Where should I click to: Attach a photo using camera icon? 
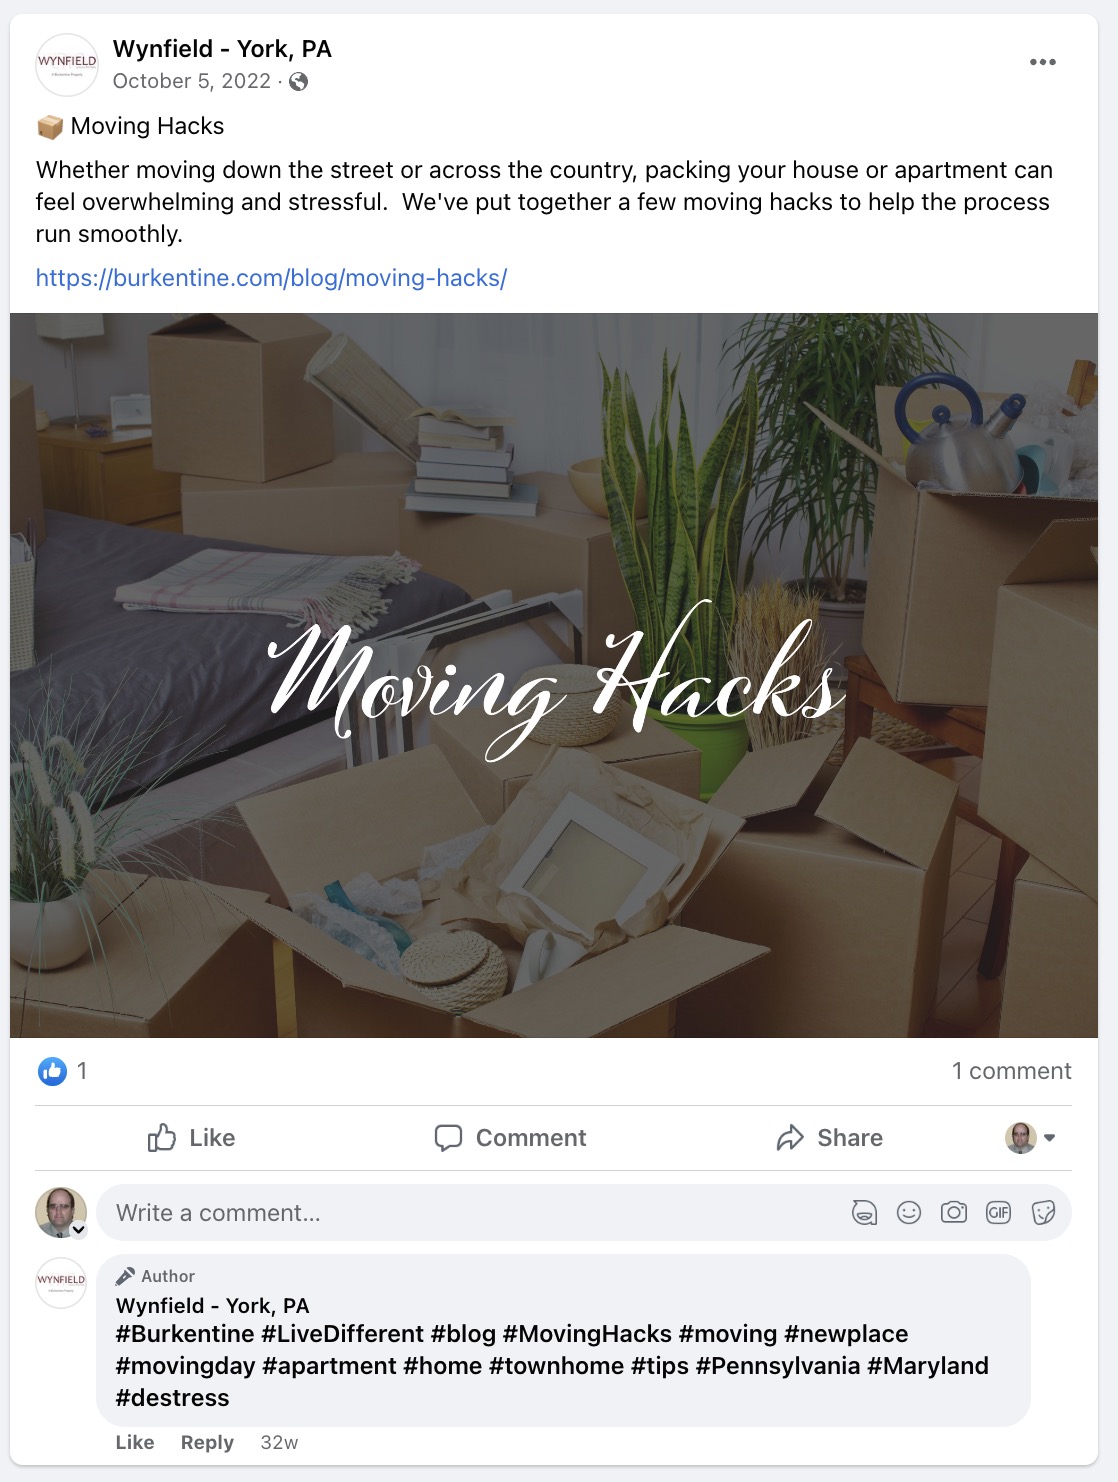tap(954, 1213)
